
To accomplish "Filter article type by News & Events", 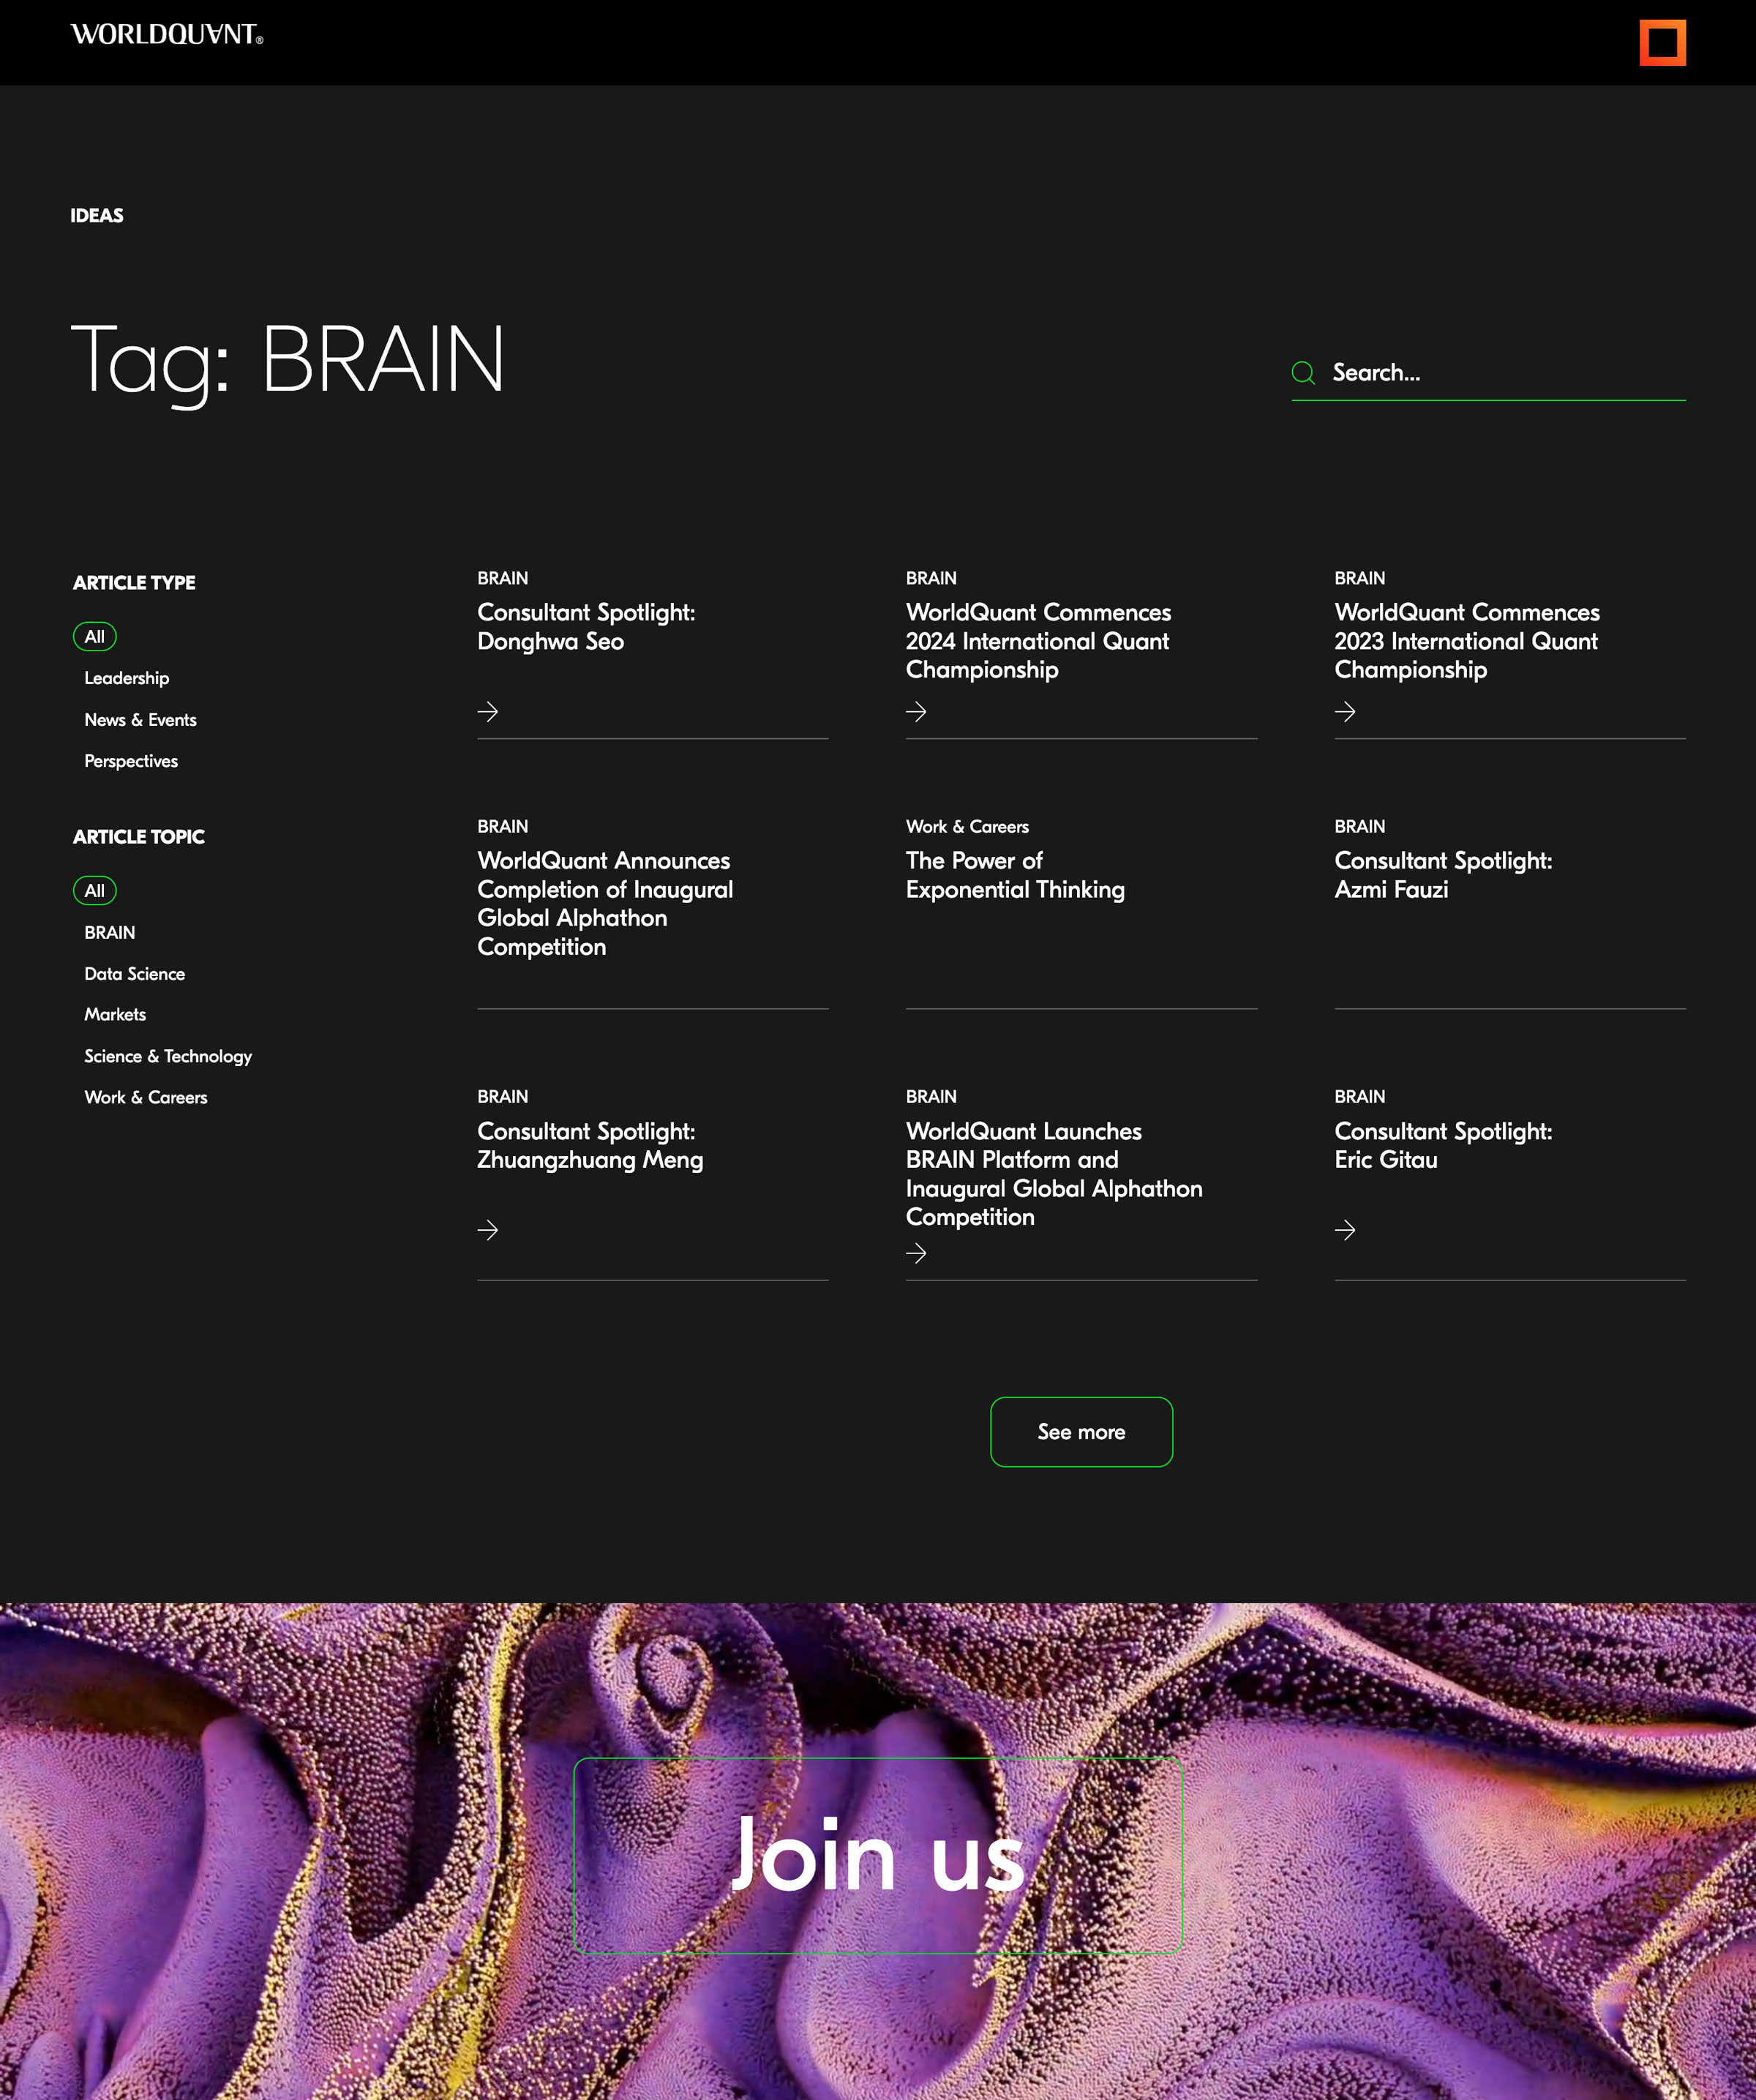I will (140, 720).
